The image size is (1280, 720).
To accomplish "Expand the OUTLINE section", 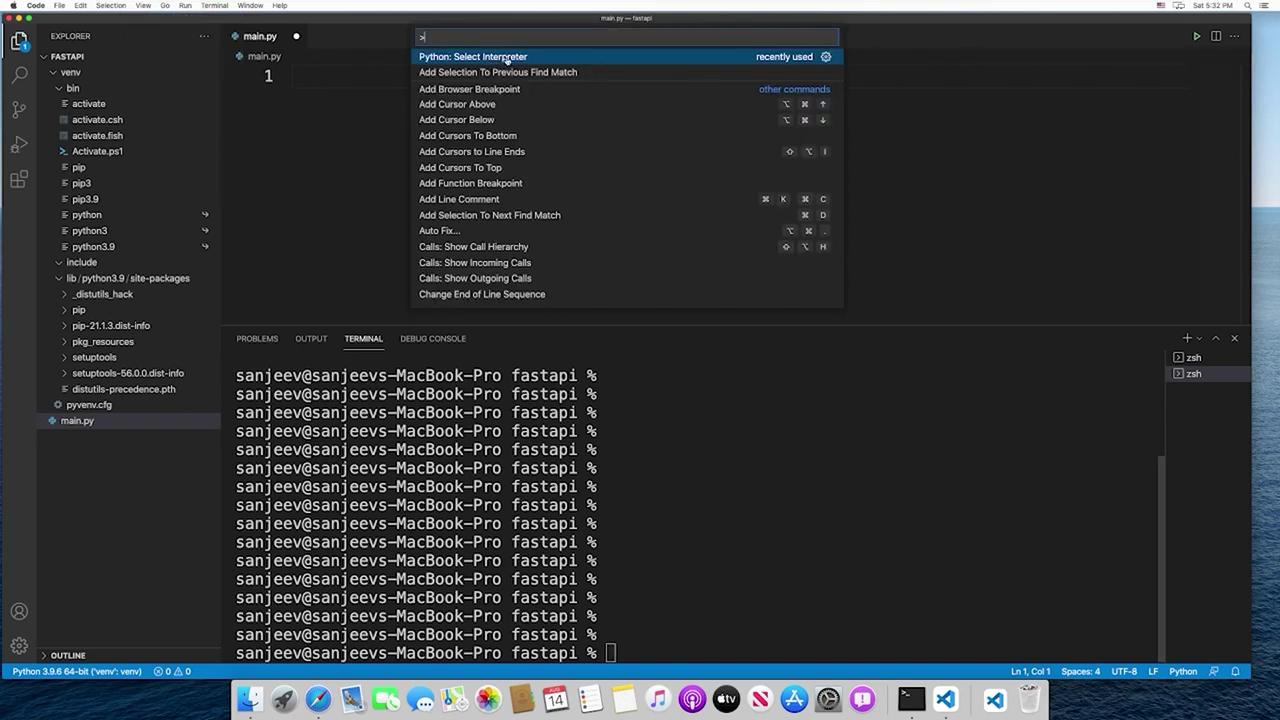I will pyautogui.click(x=68, y=655).
